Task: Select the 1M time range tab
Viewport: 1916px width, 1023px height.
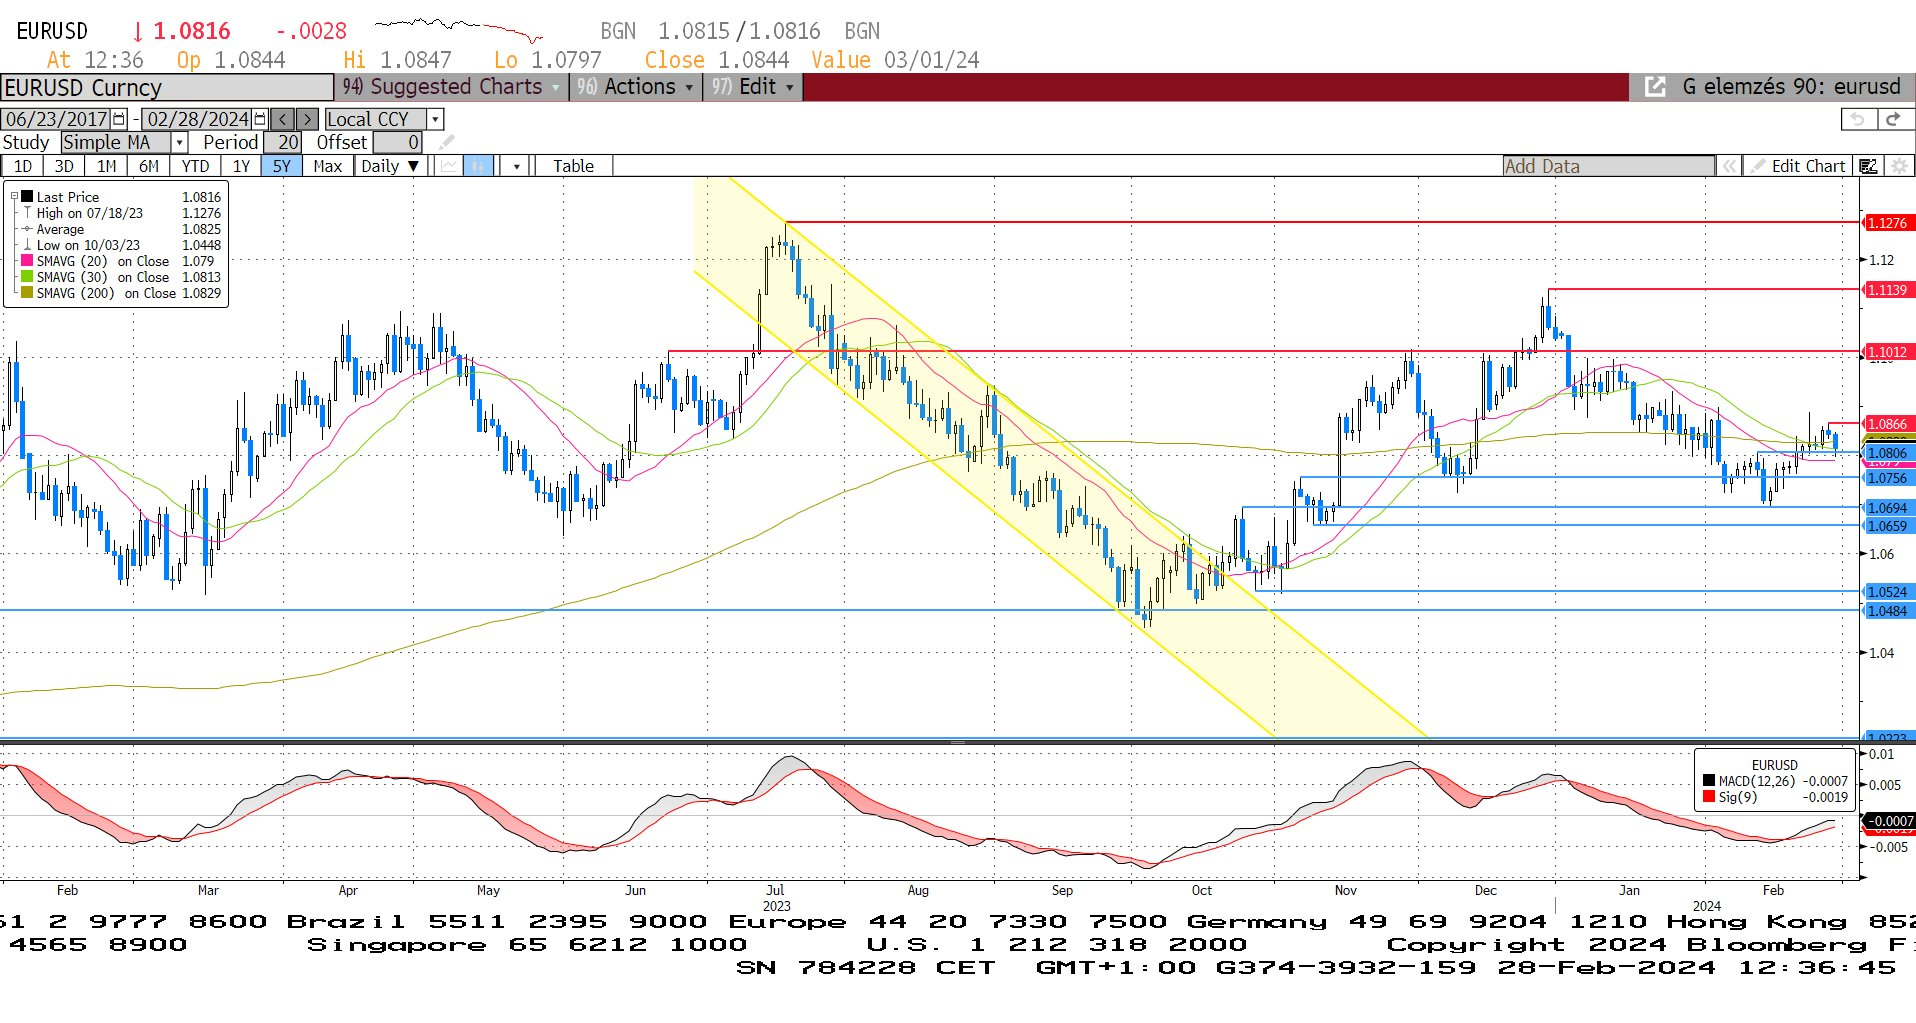Action: 106,166
